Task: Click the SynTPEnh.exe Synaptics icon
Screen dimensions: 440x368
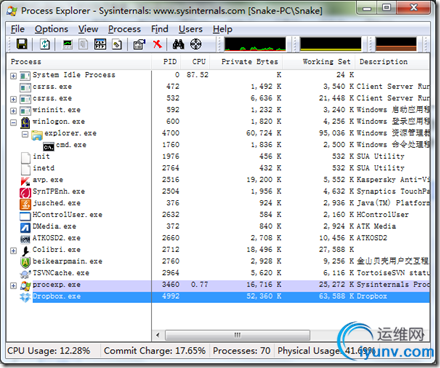Action: coord(25,192)
